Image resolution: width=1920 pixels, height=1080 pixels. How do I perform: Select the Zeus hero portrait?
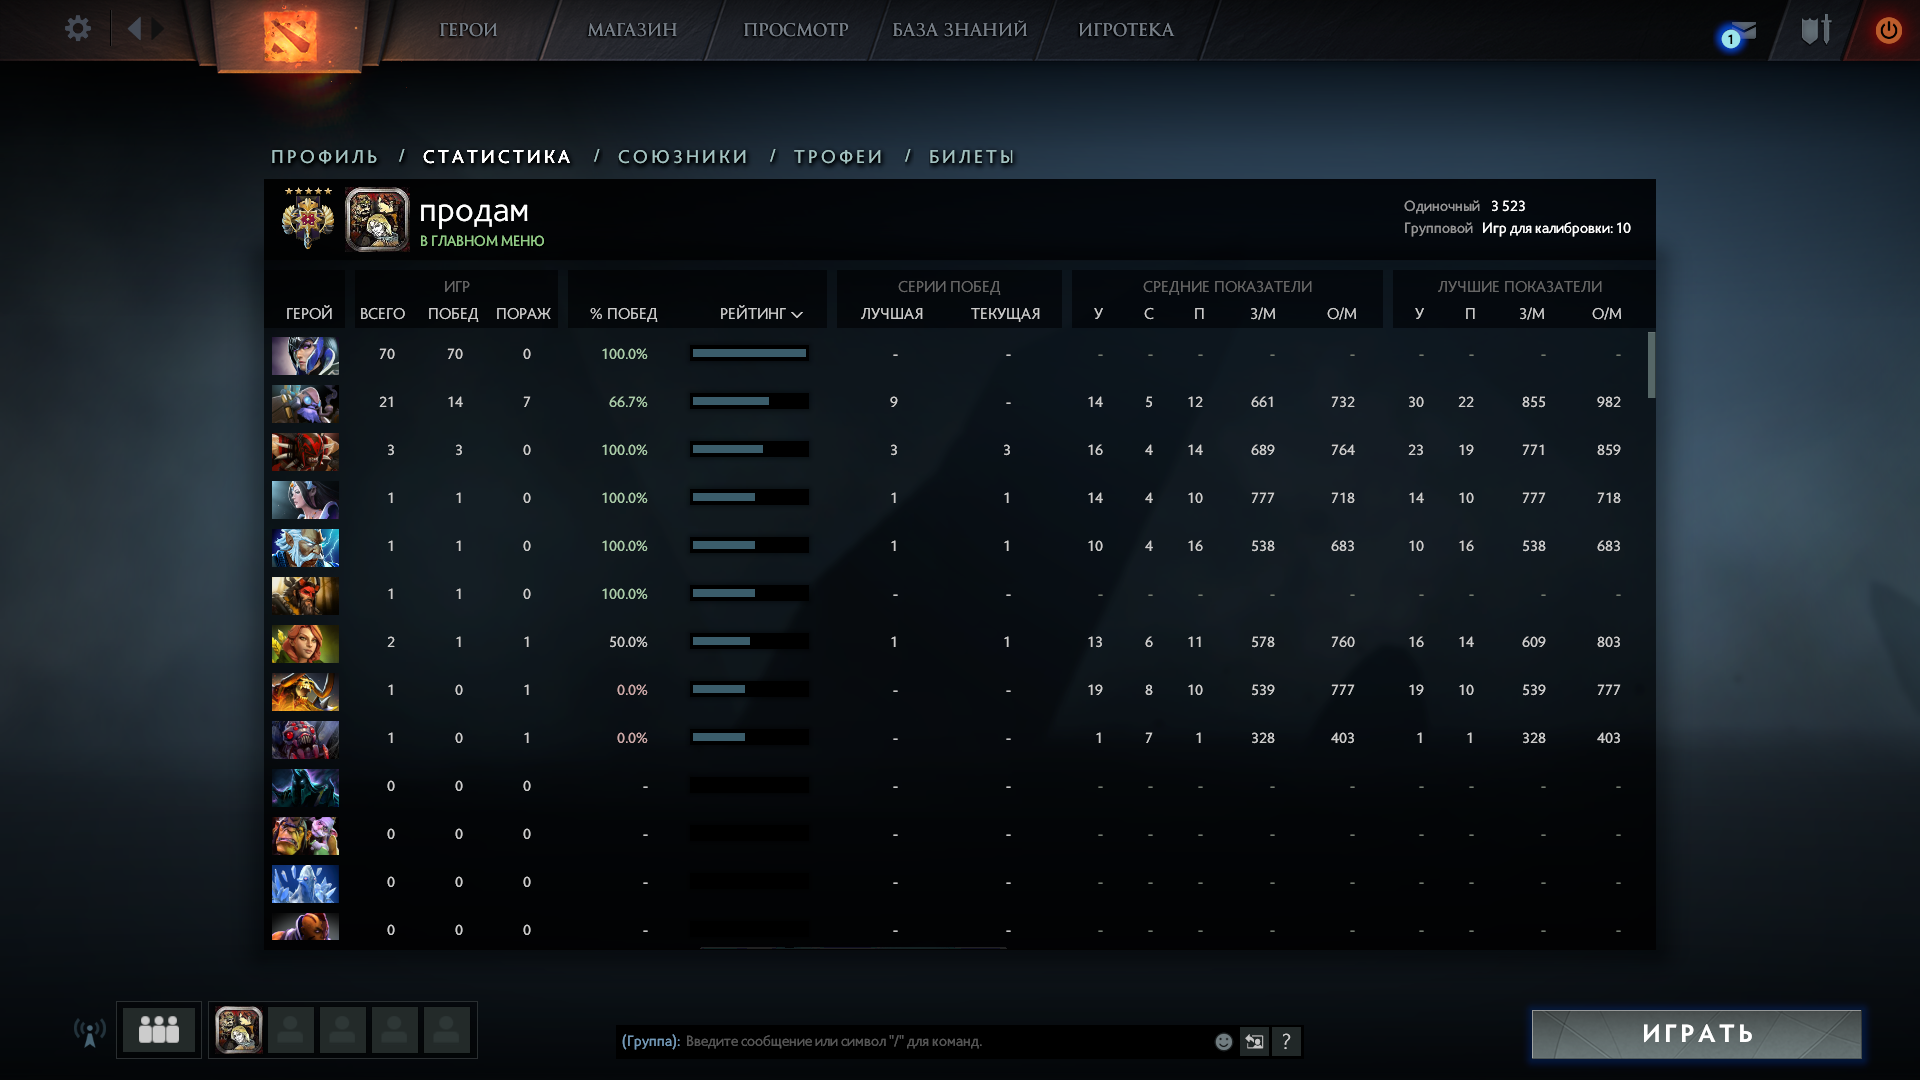[305, 548]
